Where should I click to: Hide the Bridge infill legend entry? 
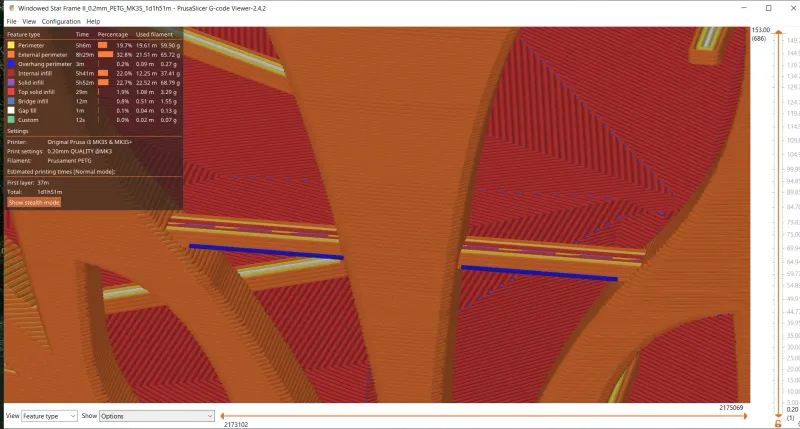click(x=35, y=101)
